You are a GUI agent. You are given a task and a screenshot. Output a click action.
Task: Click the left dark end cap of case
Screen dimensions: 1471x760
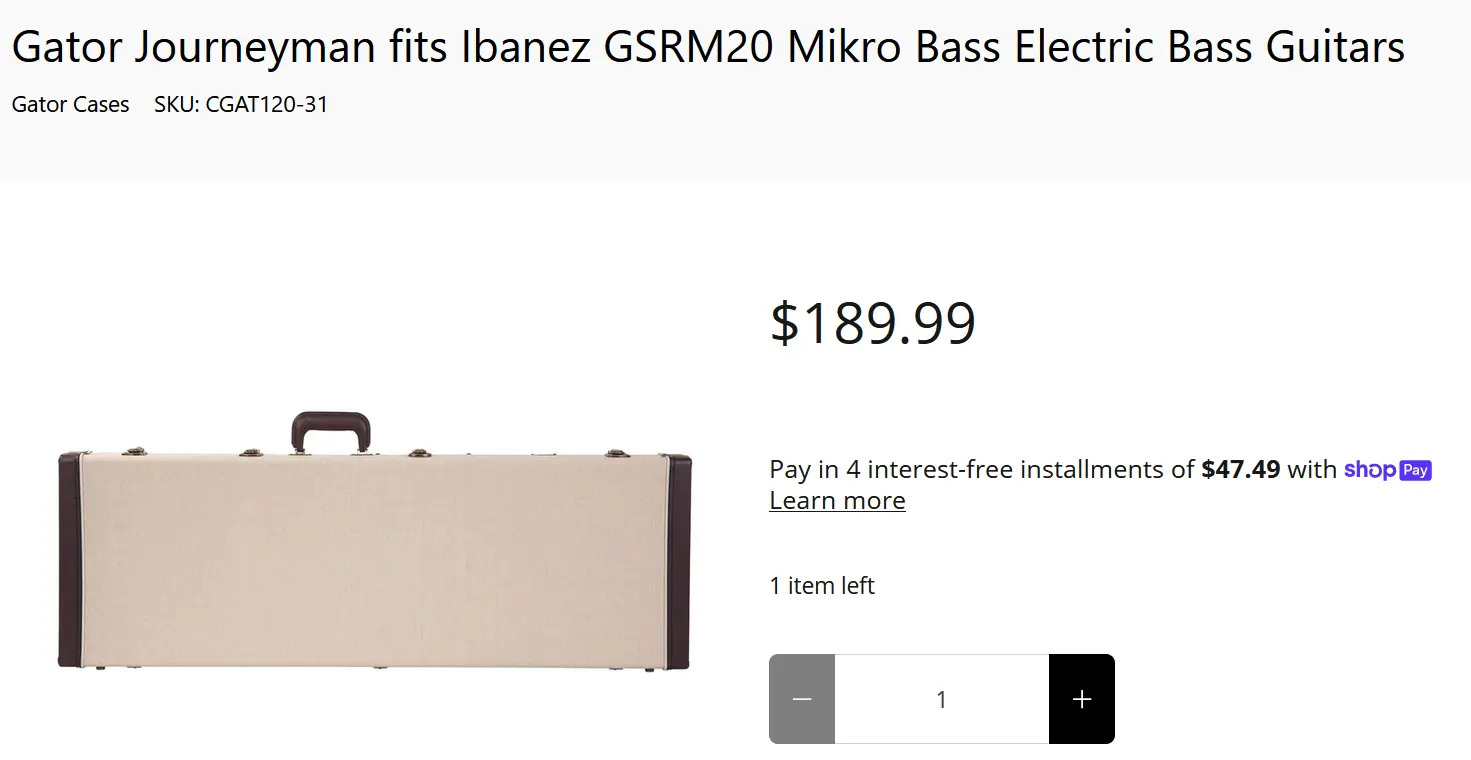click(69, 560)
